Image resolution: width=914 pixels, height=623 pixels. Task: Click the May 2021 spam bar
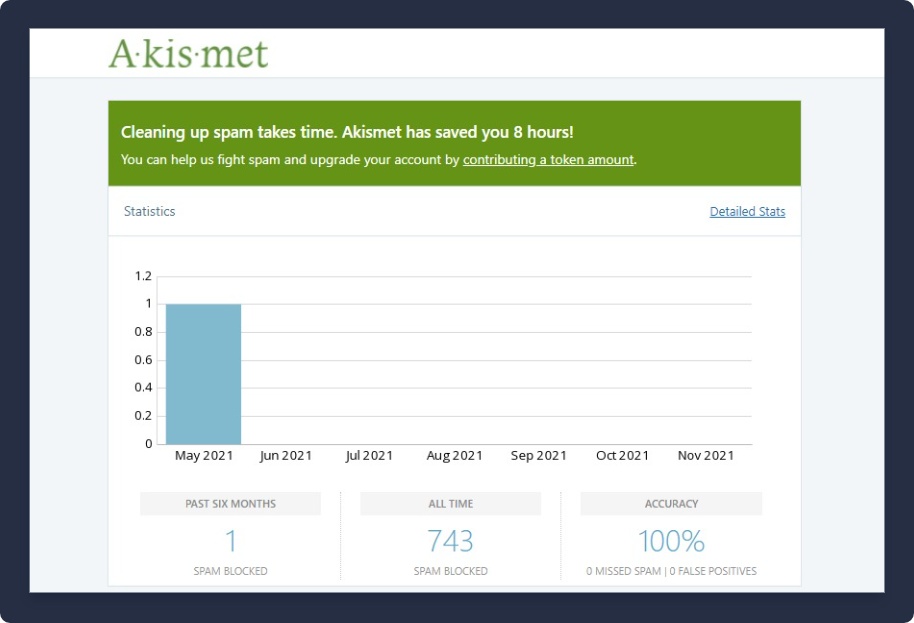203,374
